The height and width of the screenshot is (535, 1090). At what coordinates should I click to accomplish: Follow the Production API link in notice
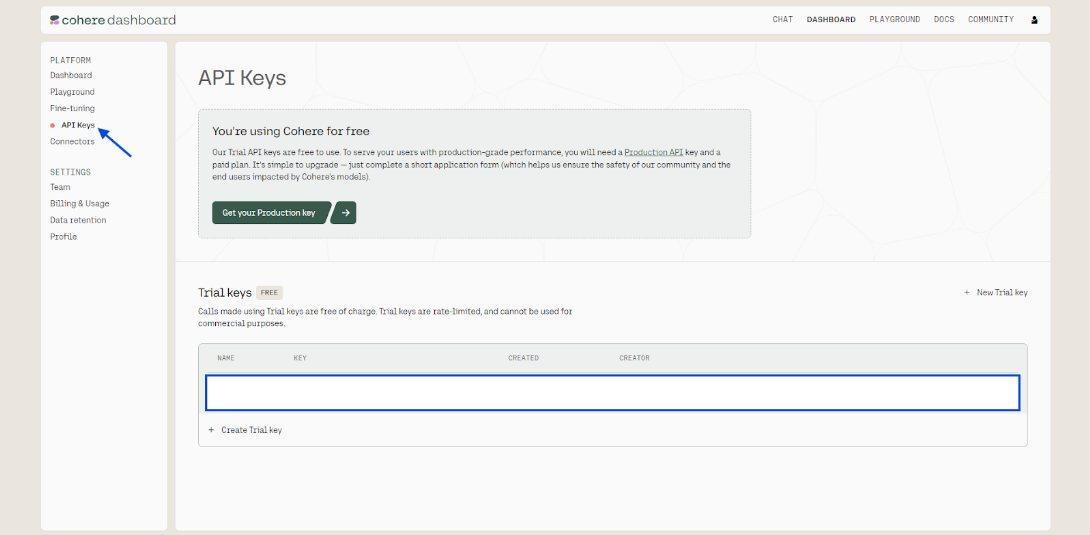(654, 152)
